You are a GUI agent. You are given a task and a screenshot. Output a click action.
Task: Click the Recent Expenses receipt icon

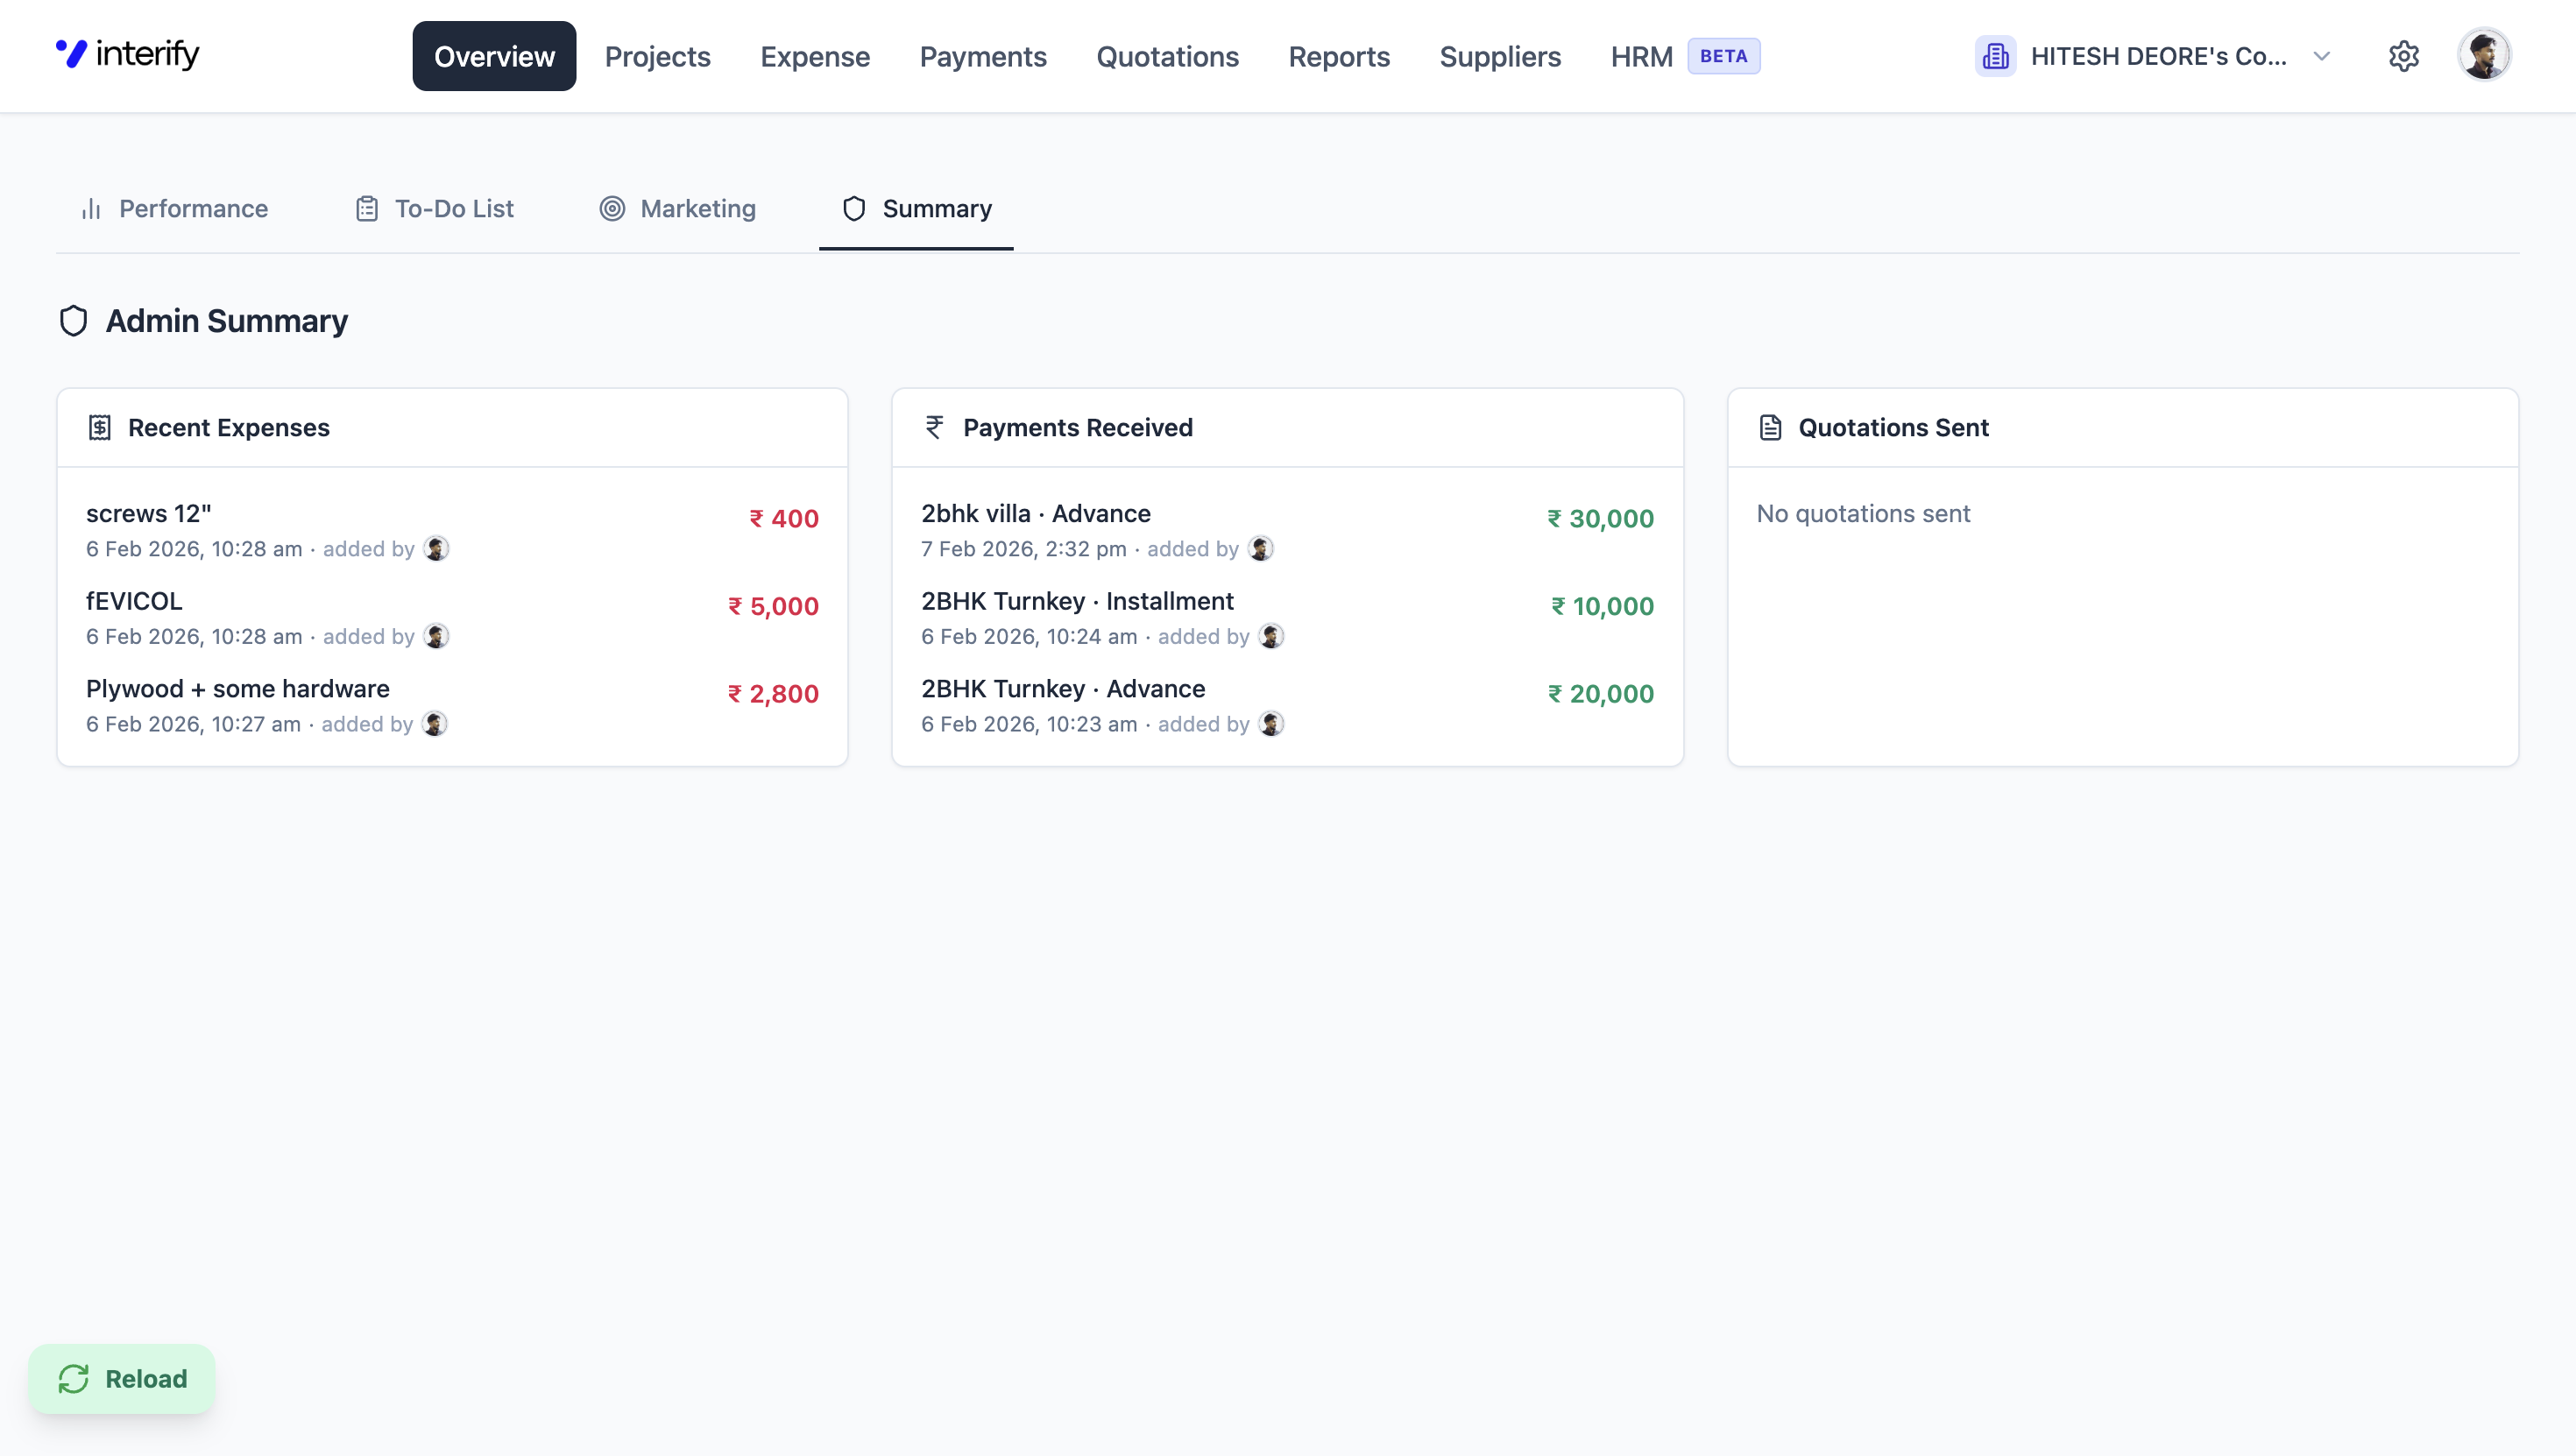click(x=100, y=428)
